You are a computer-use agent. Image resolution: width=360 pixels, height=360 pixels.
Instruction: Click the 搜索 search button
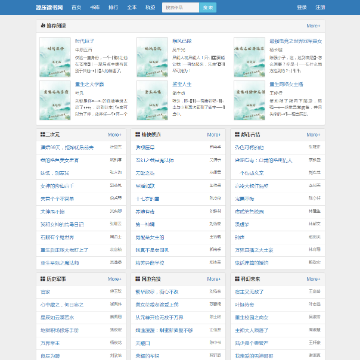pos(208,7)
